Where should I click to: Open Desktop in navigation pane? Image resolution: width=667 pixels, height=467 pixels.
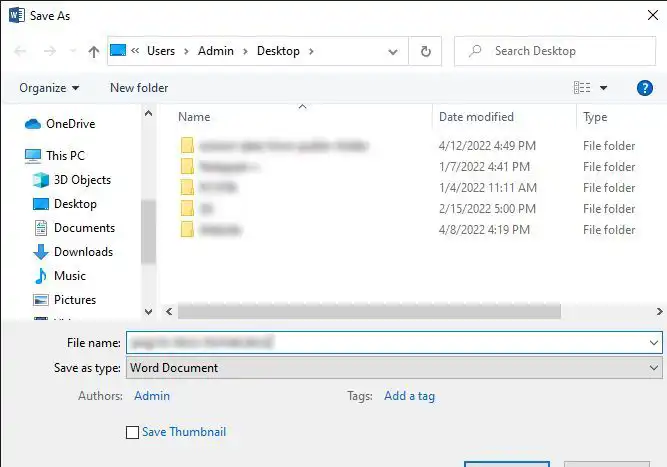click(65, 204)
